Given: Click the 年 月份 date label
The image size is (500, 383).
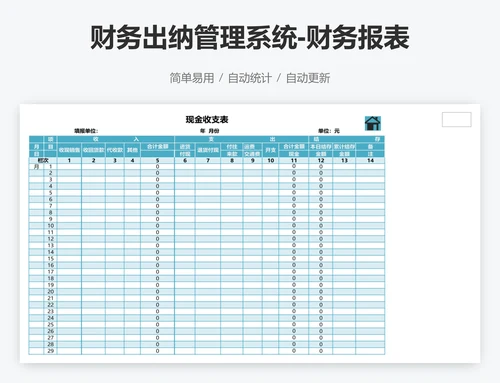Looking at the screenshot, I should point(209,131).
